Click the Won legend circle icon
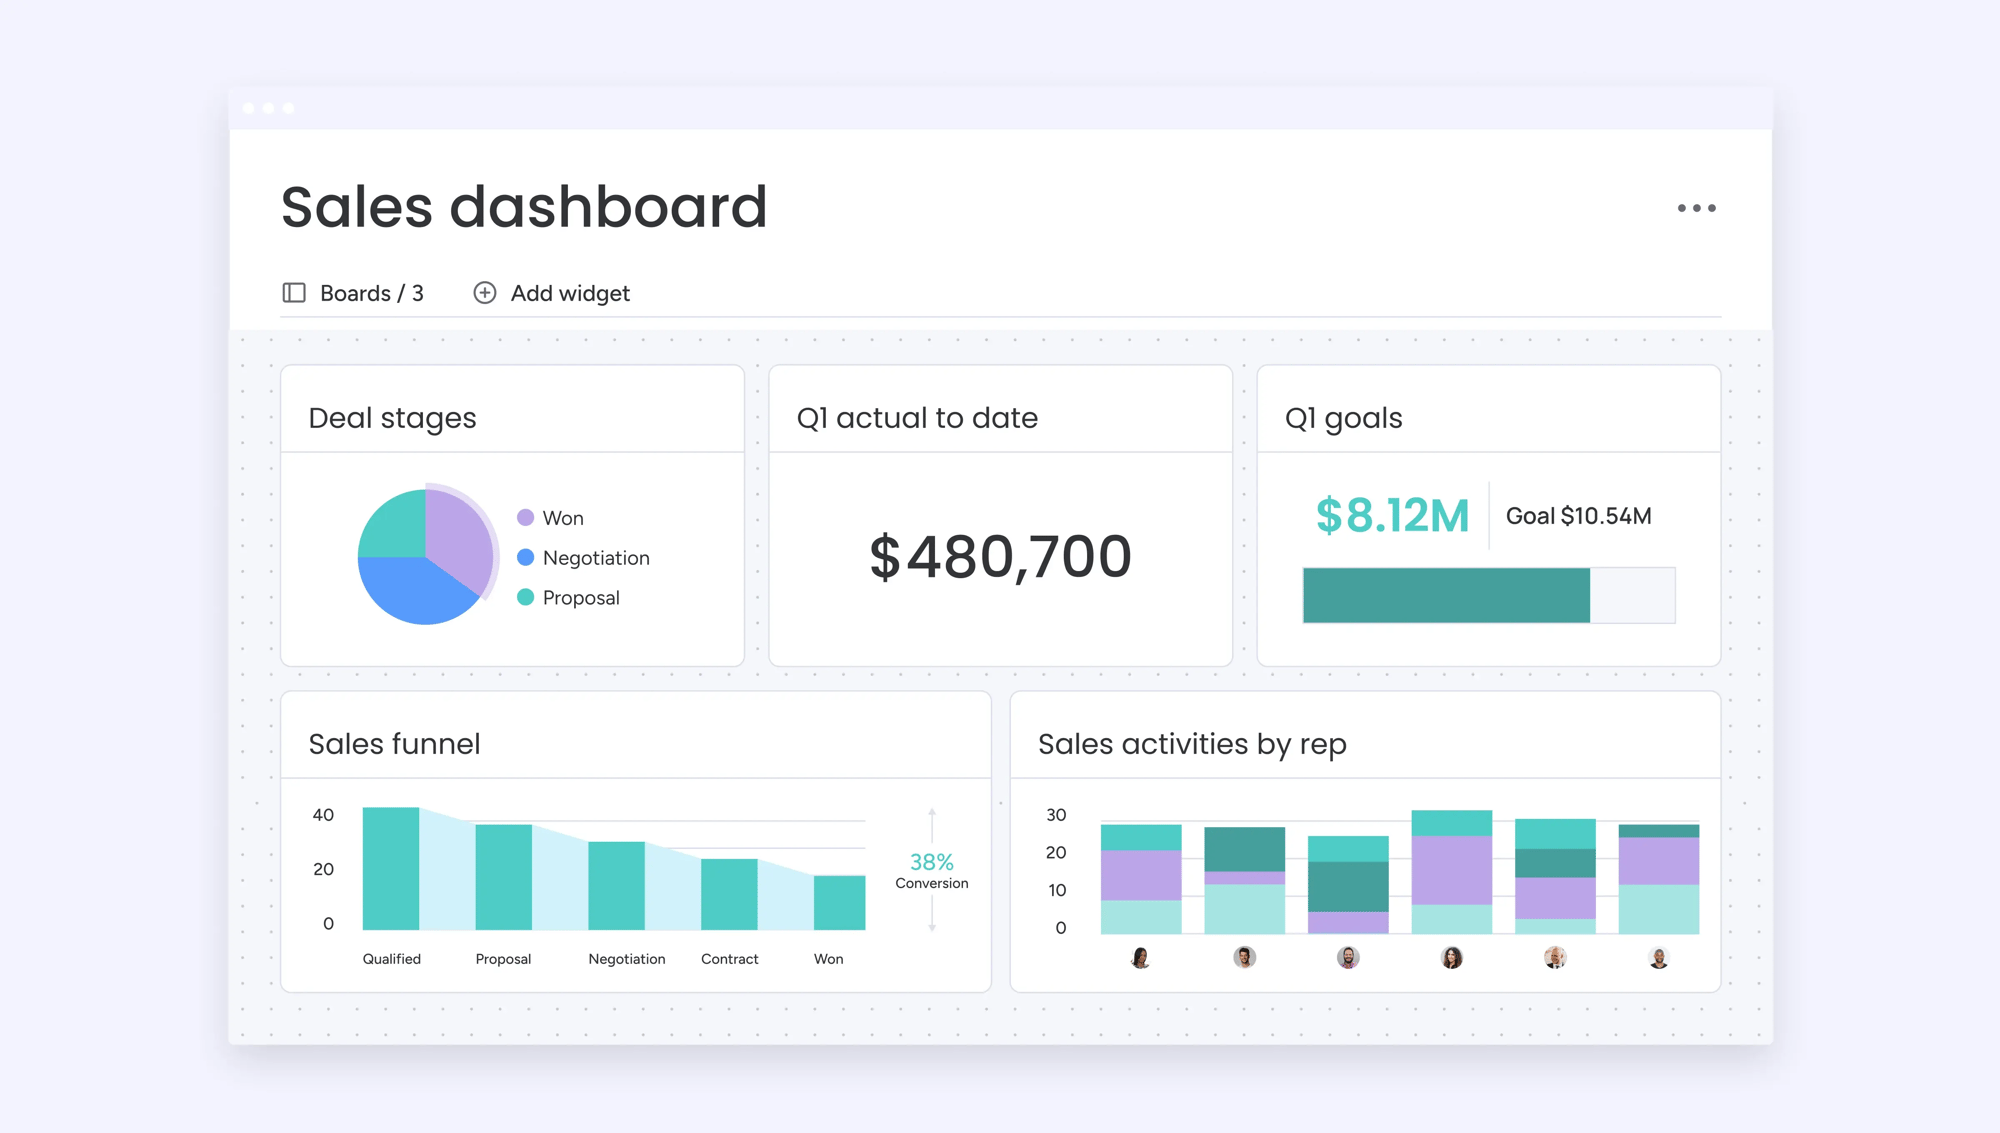This screenshot has height=1133, width=2000. pos(524,517)
